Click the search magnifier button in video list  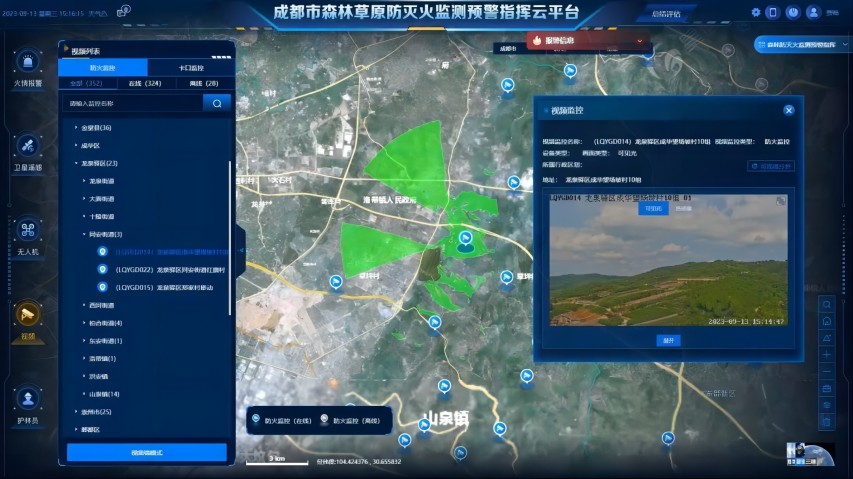point(216,102)
